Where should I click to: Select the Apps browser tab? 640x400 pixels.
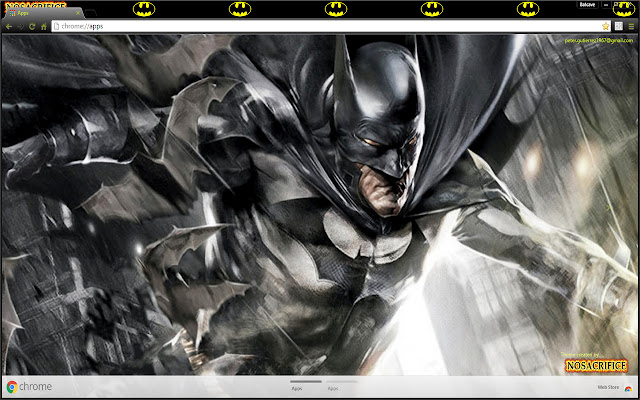pos(43,13)
